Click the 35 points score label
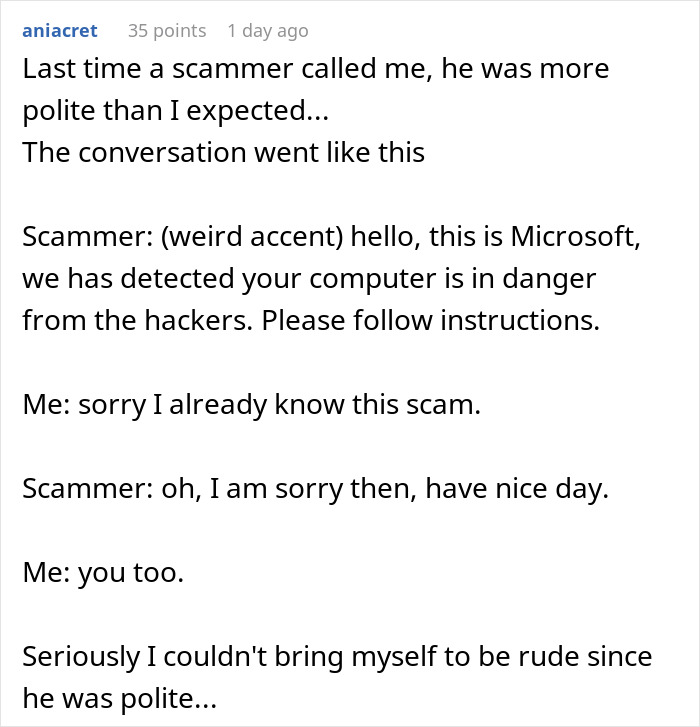 [166, 31]
